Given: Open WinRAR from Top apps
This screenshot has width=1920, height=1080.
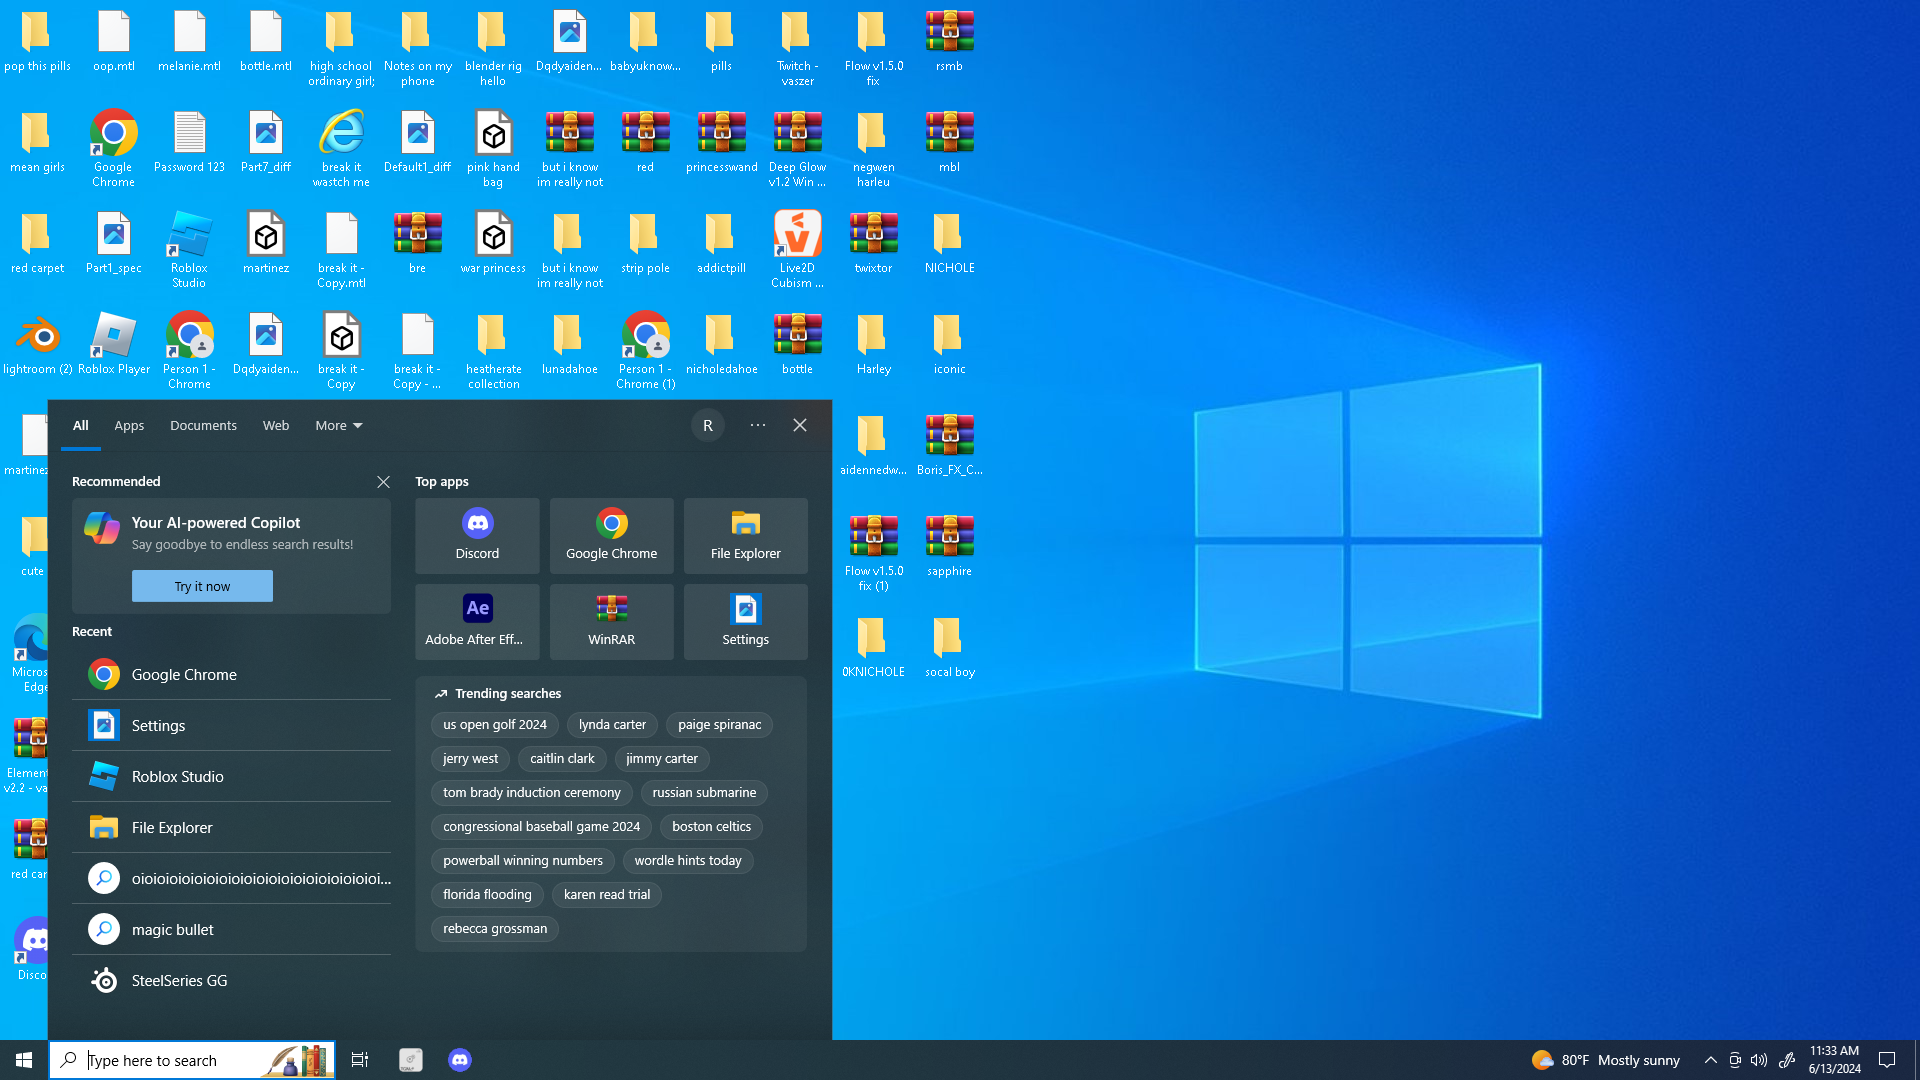Looking at the screenshot, I should click(x=611, y=621).
